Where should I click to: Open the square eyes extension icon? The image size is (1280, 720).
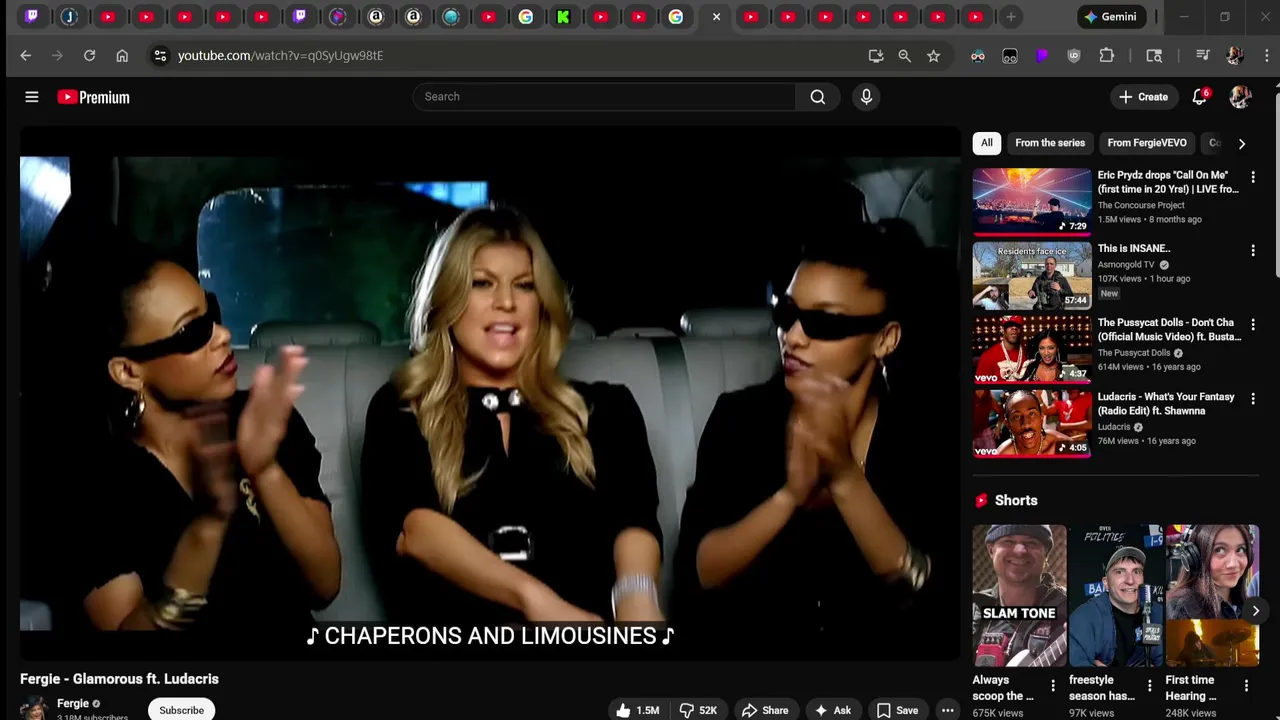click(1010, 56)
